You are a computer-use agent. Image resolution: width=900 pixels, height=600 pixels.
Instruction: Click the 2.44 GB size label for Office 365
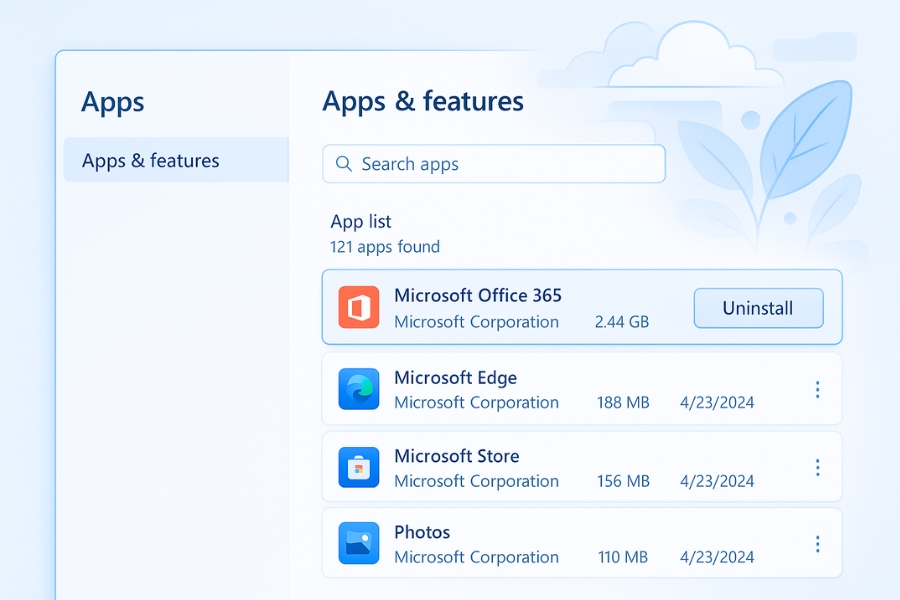coord(621,322)
